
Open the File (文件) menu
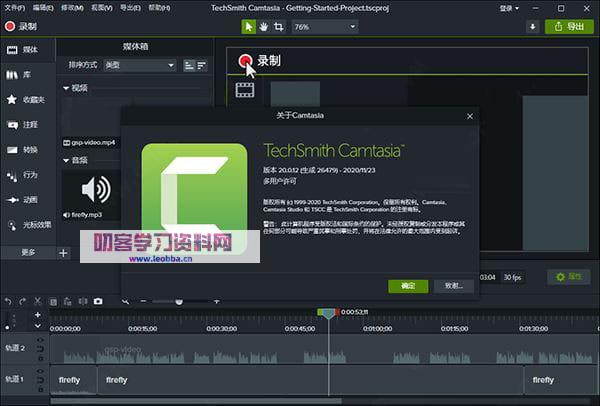(15, 8)
